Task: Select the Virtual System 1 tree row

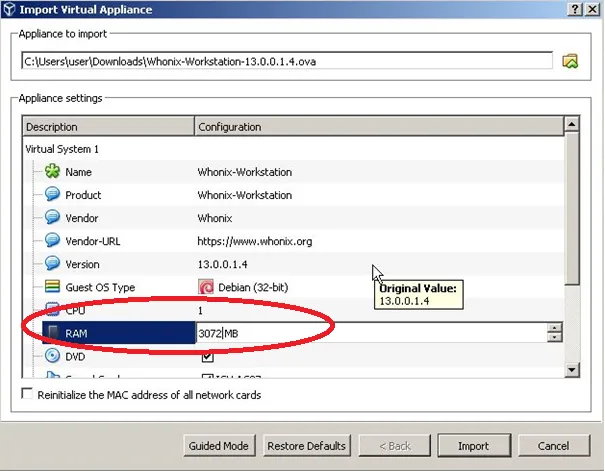Action: (62, 149)
